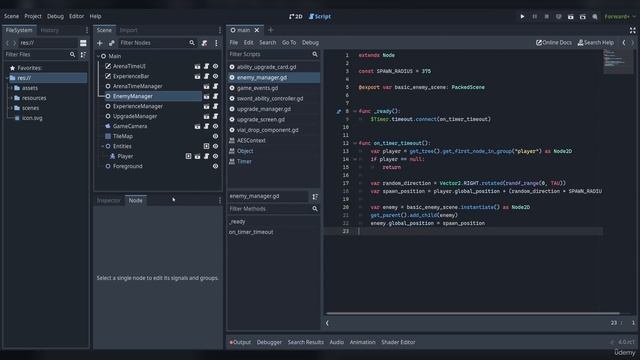Open the Editor menu
This screenshot has height=360, width=640.
coord(76,16)
